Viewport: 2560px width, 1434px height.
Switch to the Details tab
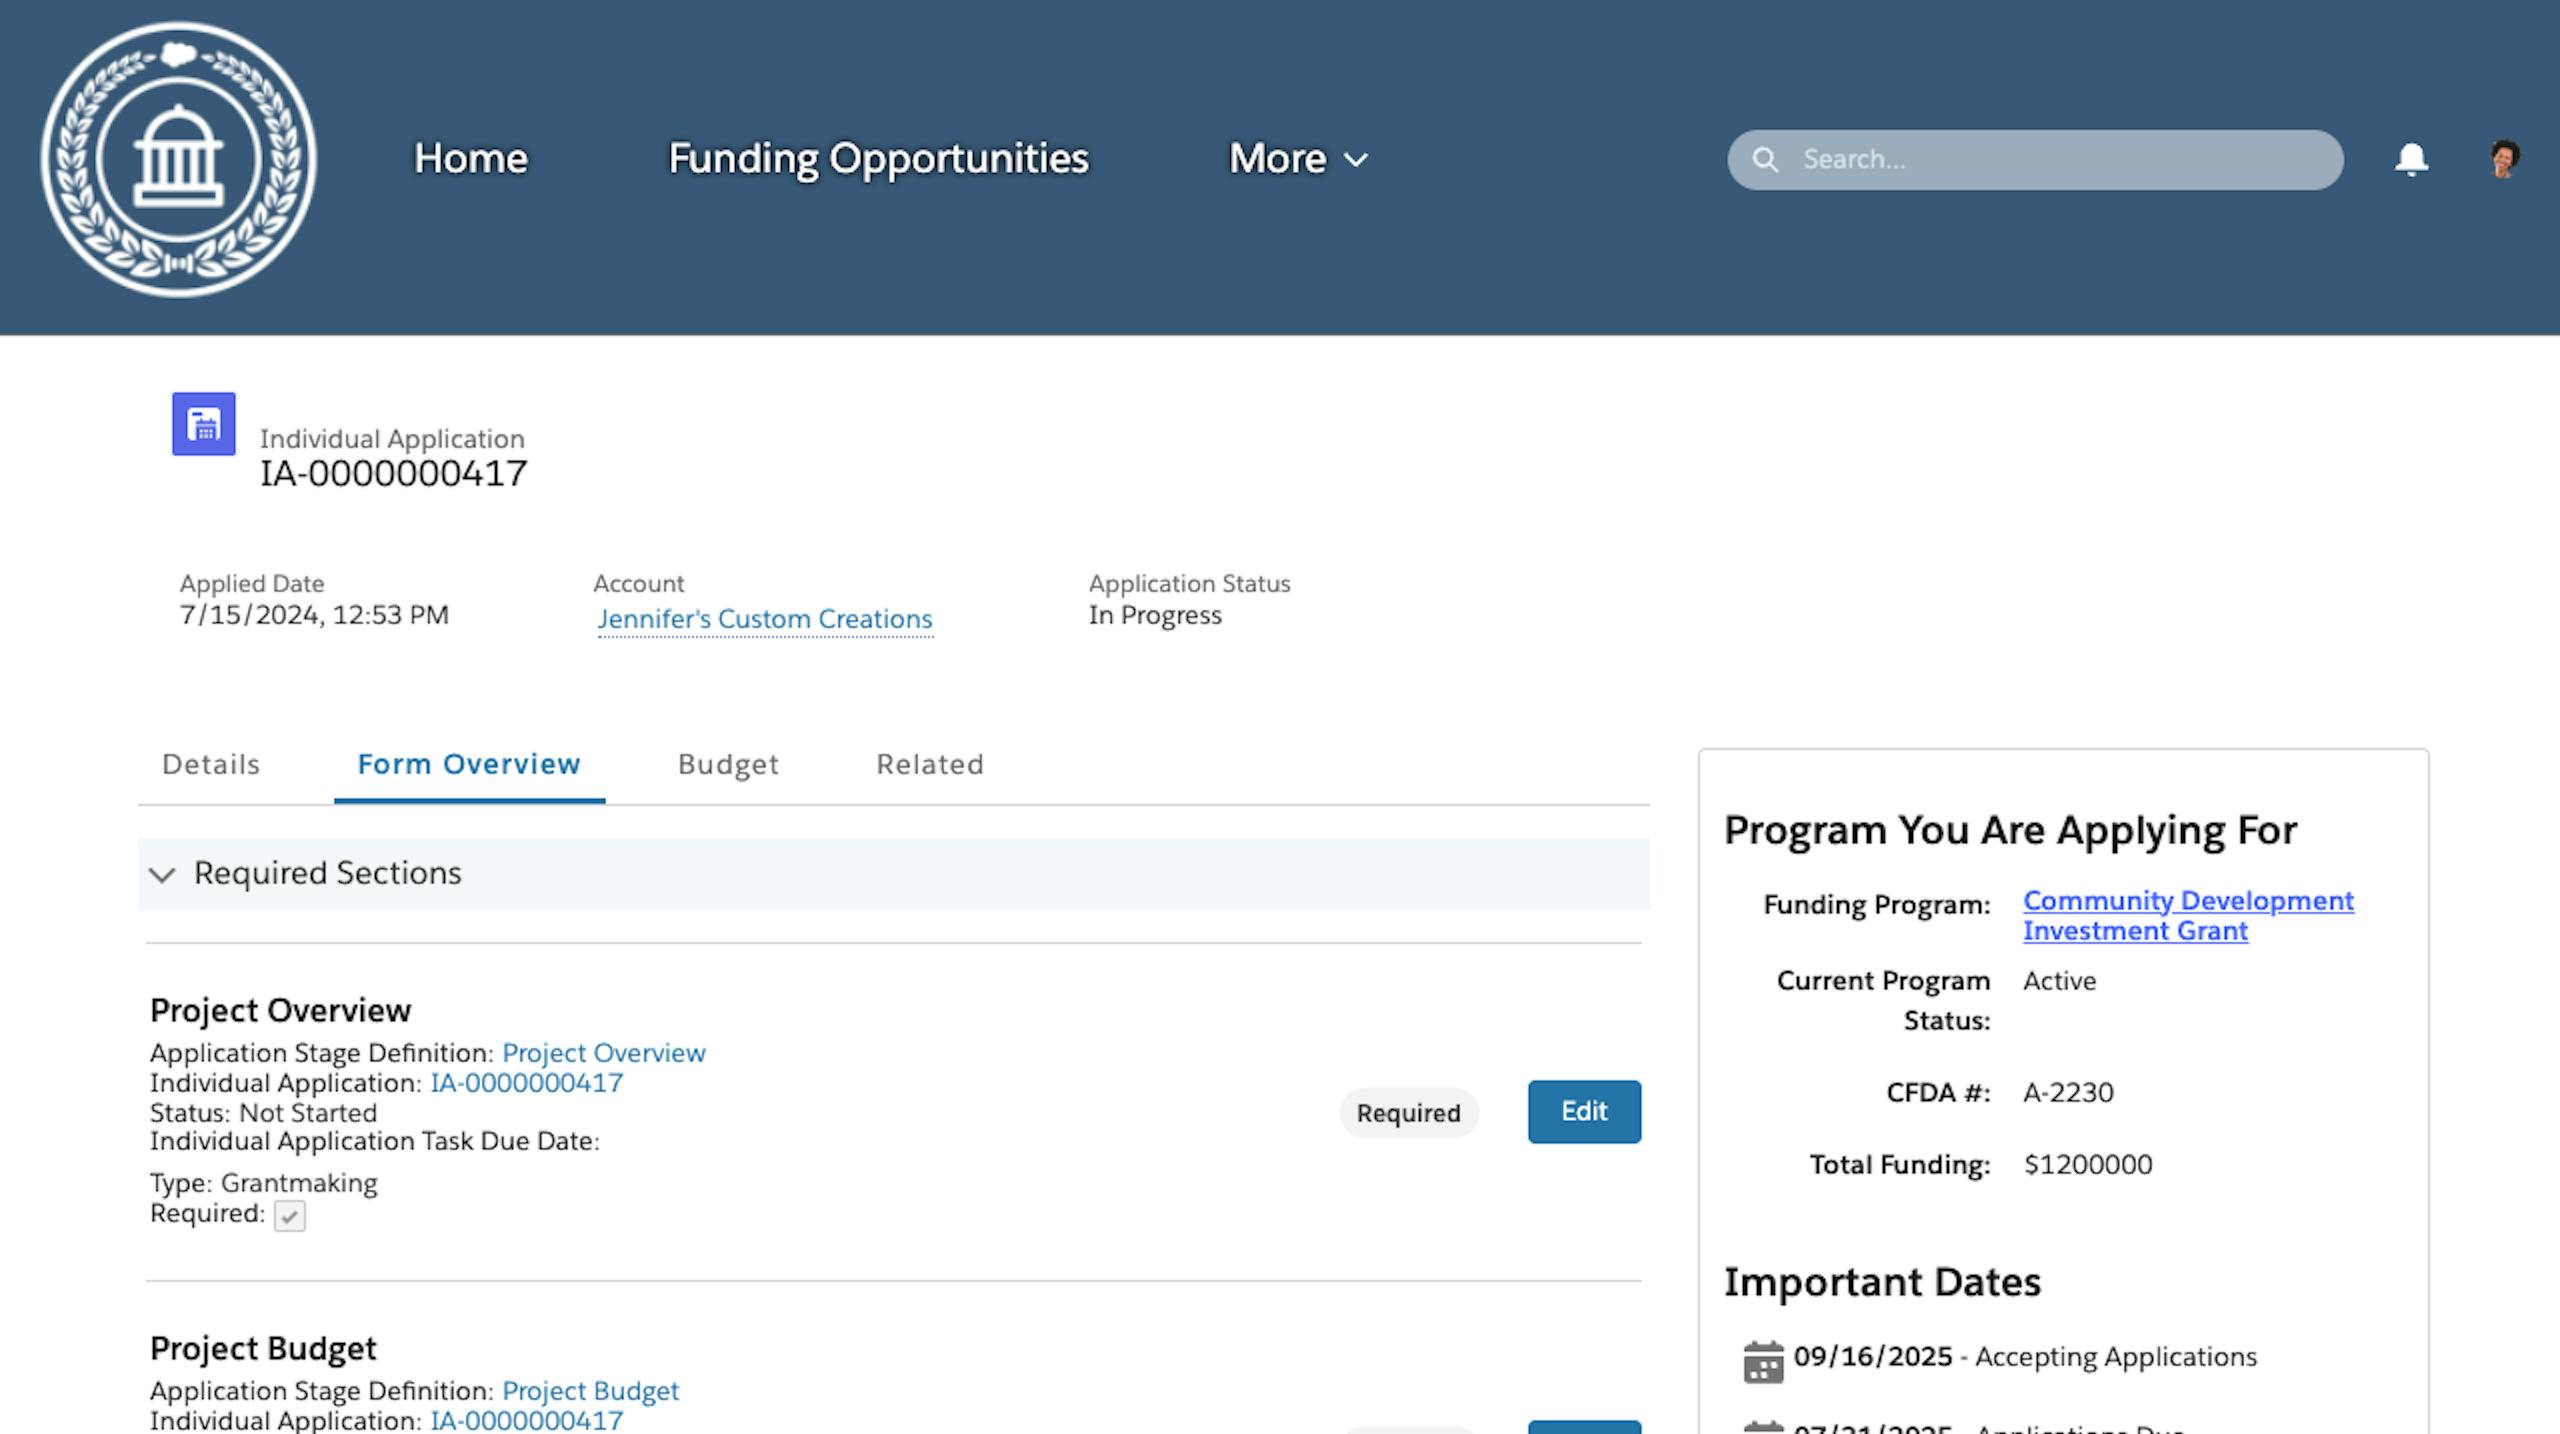coord(211,765)
